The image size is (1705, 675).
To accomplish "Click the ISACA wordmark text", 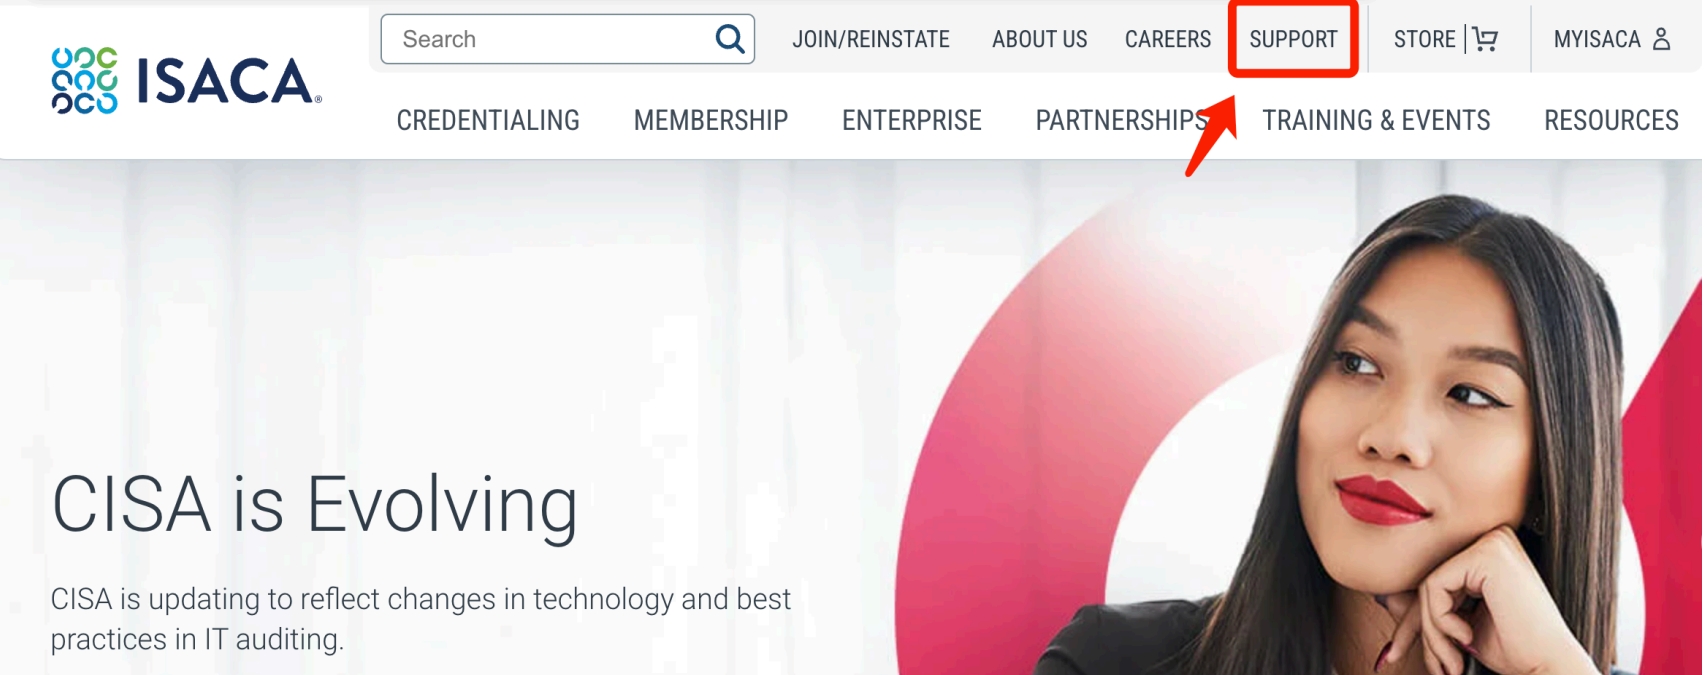I will point(229,81).
